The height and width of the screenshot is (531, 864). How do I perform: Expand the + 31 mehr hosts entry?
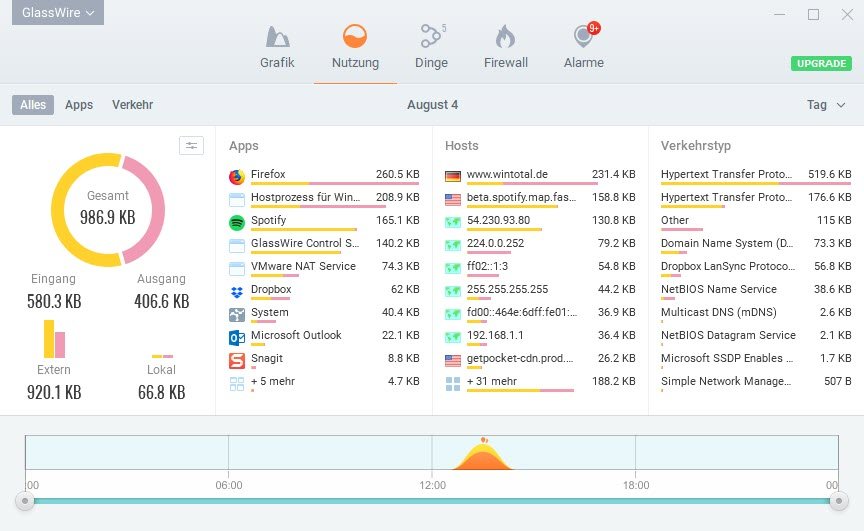[x=540, y=383]
